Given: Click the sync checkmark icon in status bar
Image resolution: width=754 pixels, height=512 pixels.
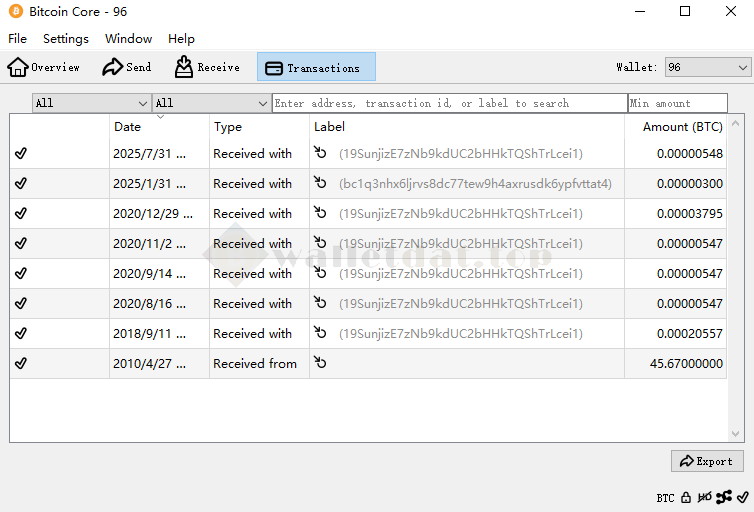Looking at the screenshot, I should pos(742,497).
